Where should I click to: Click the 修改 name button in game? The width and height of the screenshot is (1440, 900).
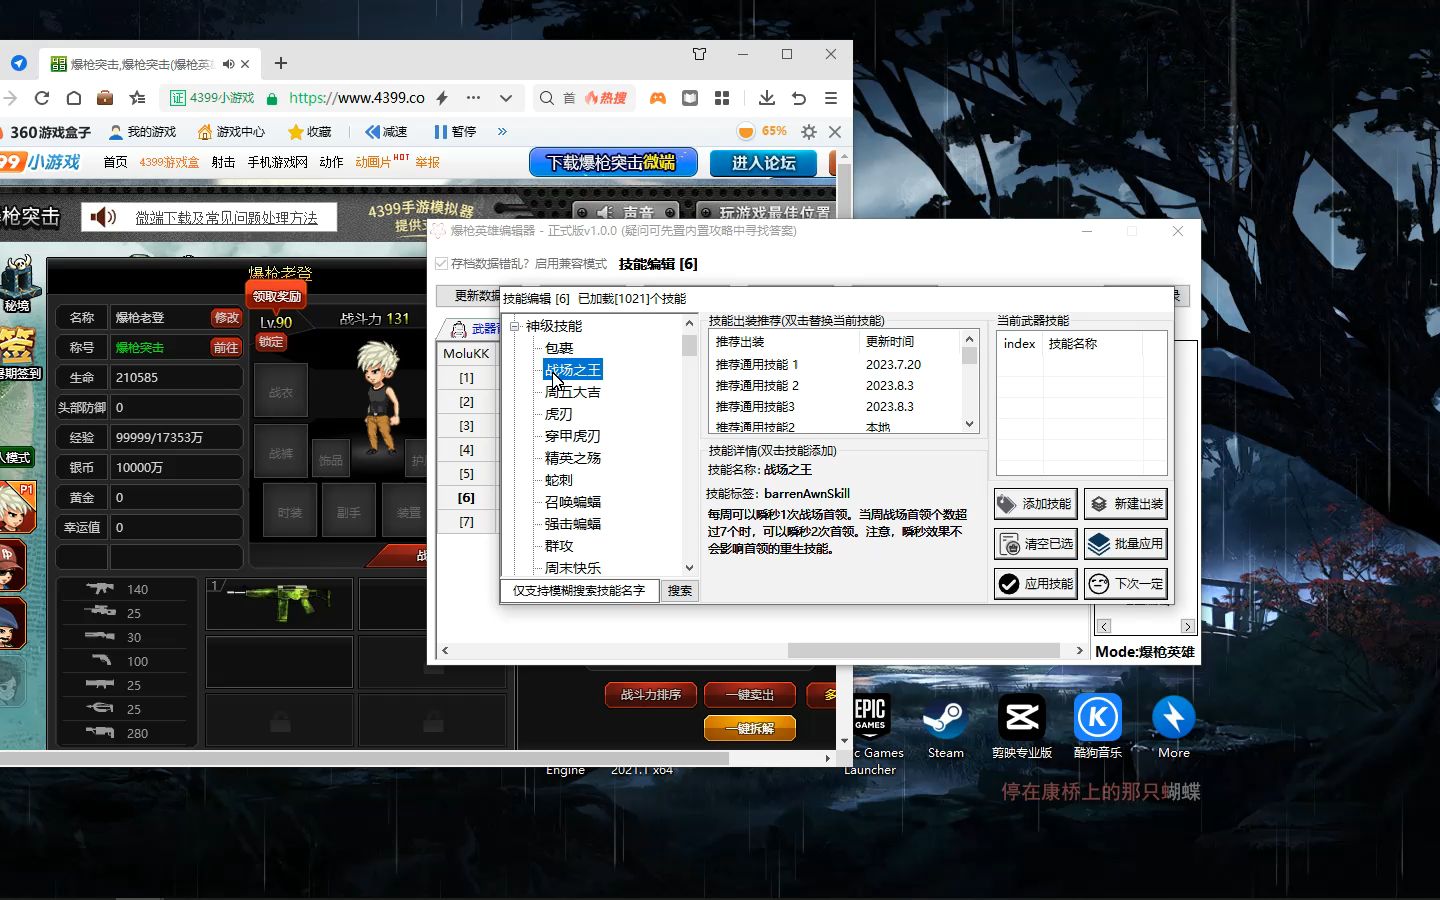[226, 317]
